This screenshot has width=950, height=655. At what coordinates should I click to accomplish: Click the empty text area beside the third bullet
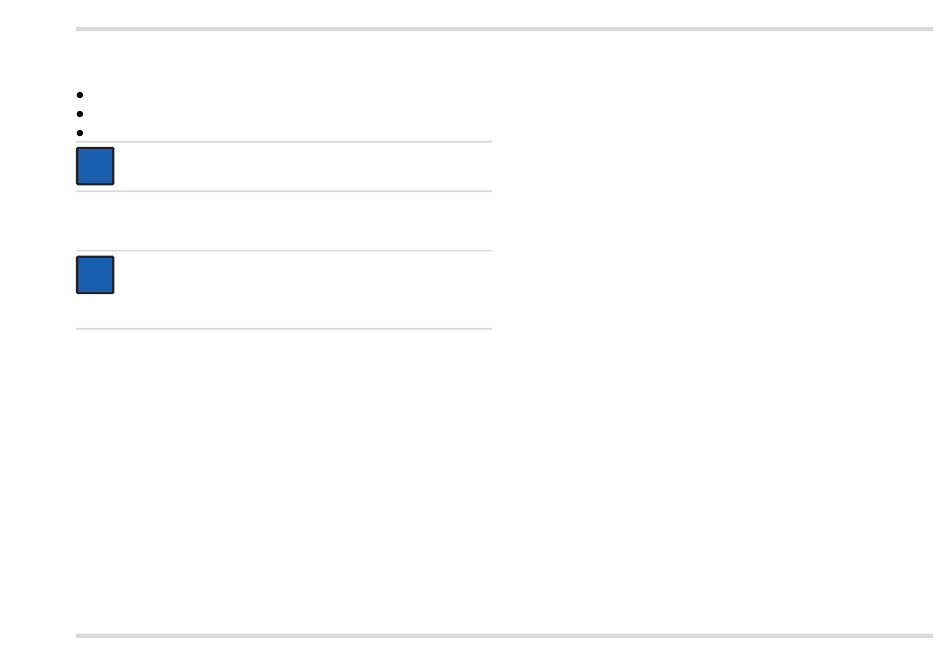click(288, 133)
